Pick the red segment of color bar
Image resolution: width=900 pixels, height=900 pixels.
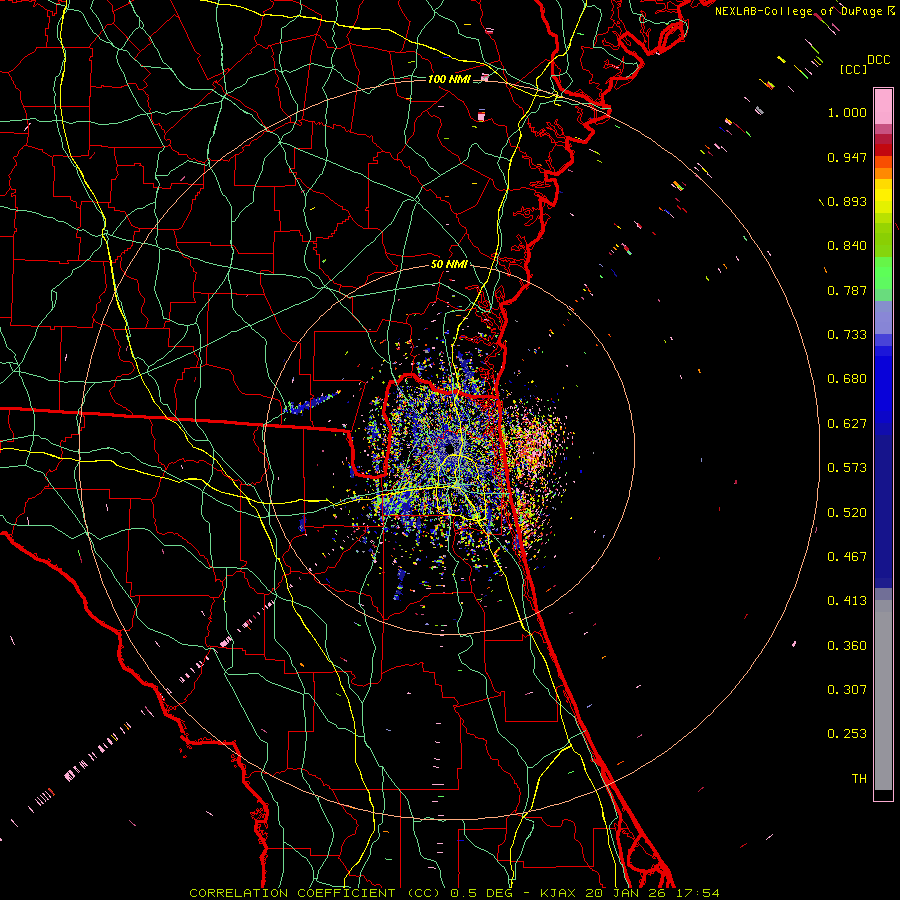(x=883, y=150)
